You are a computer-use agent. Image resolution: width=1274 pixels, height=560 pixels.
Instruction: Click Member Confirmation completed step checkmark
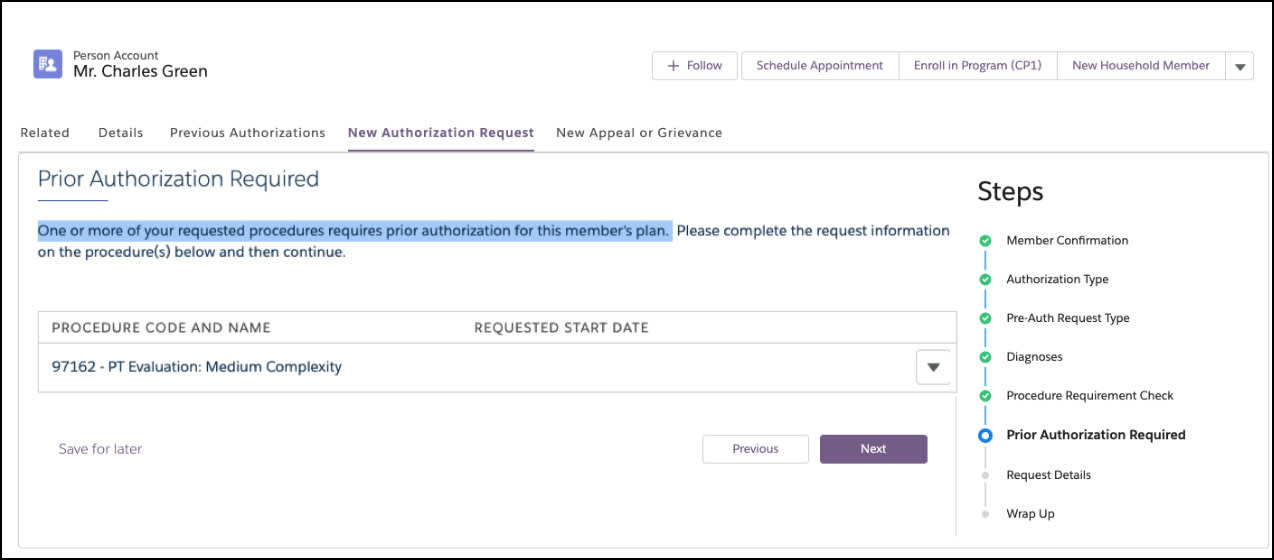[985, 240]
